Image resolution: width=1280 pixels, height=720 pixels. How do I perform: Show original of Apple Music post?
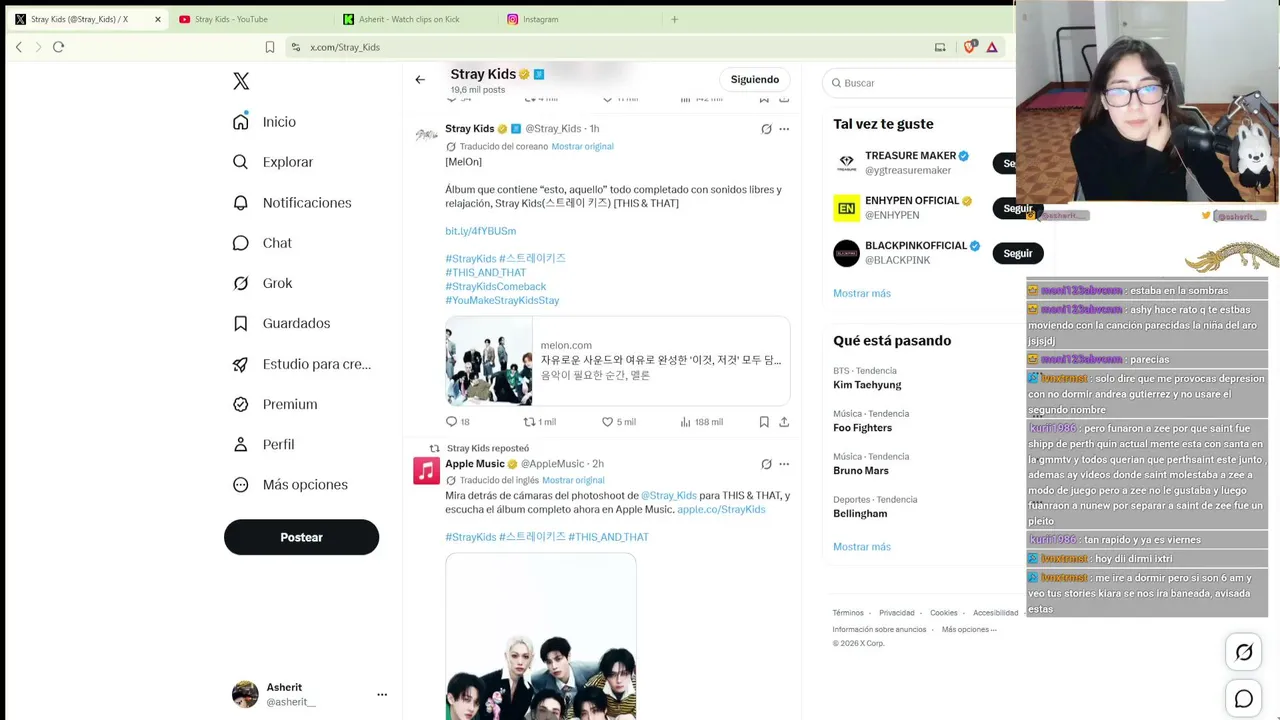573,480
